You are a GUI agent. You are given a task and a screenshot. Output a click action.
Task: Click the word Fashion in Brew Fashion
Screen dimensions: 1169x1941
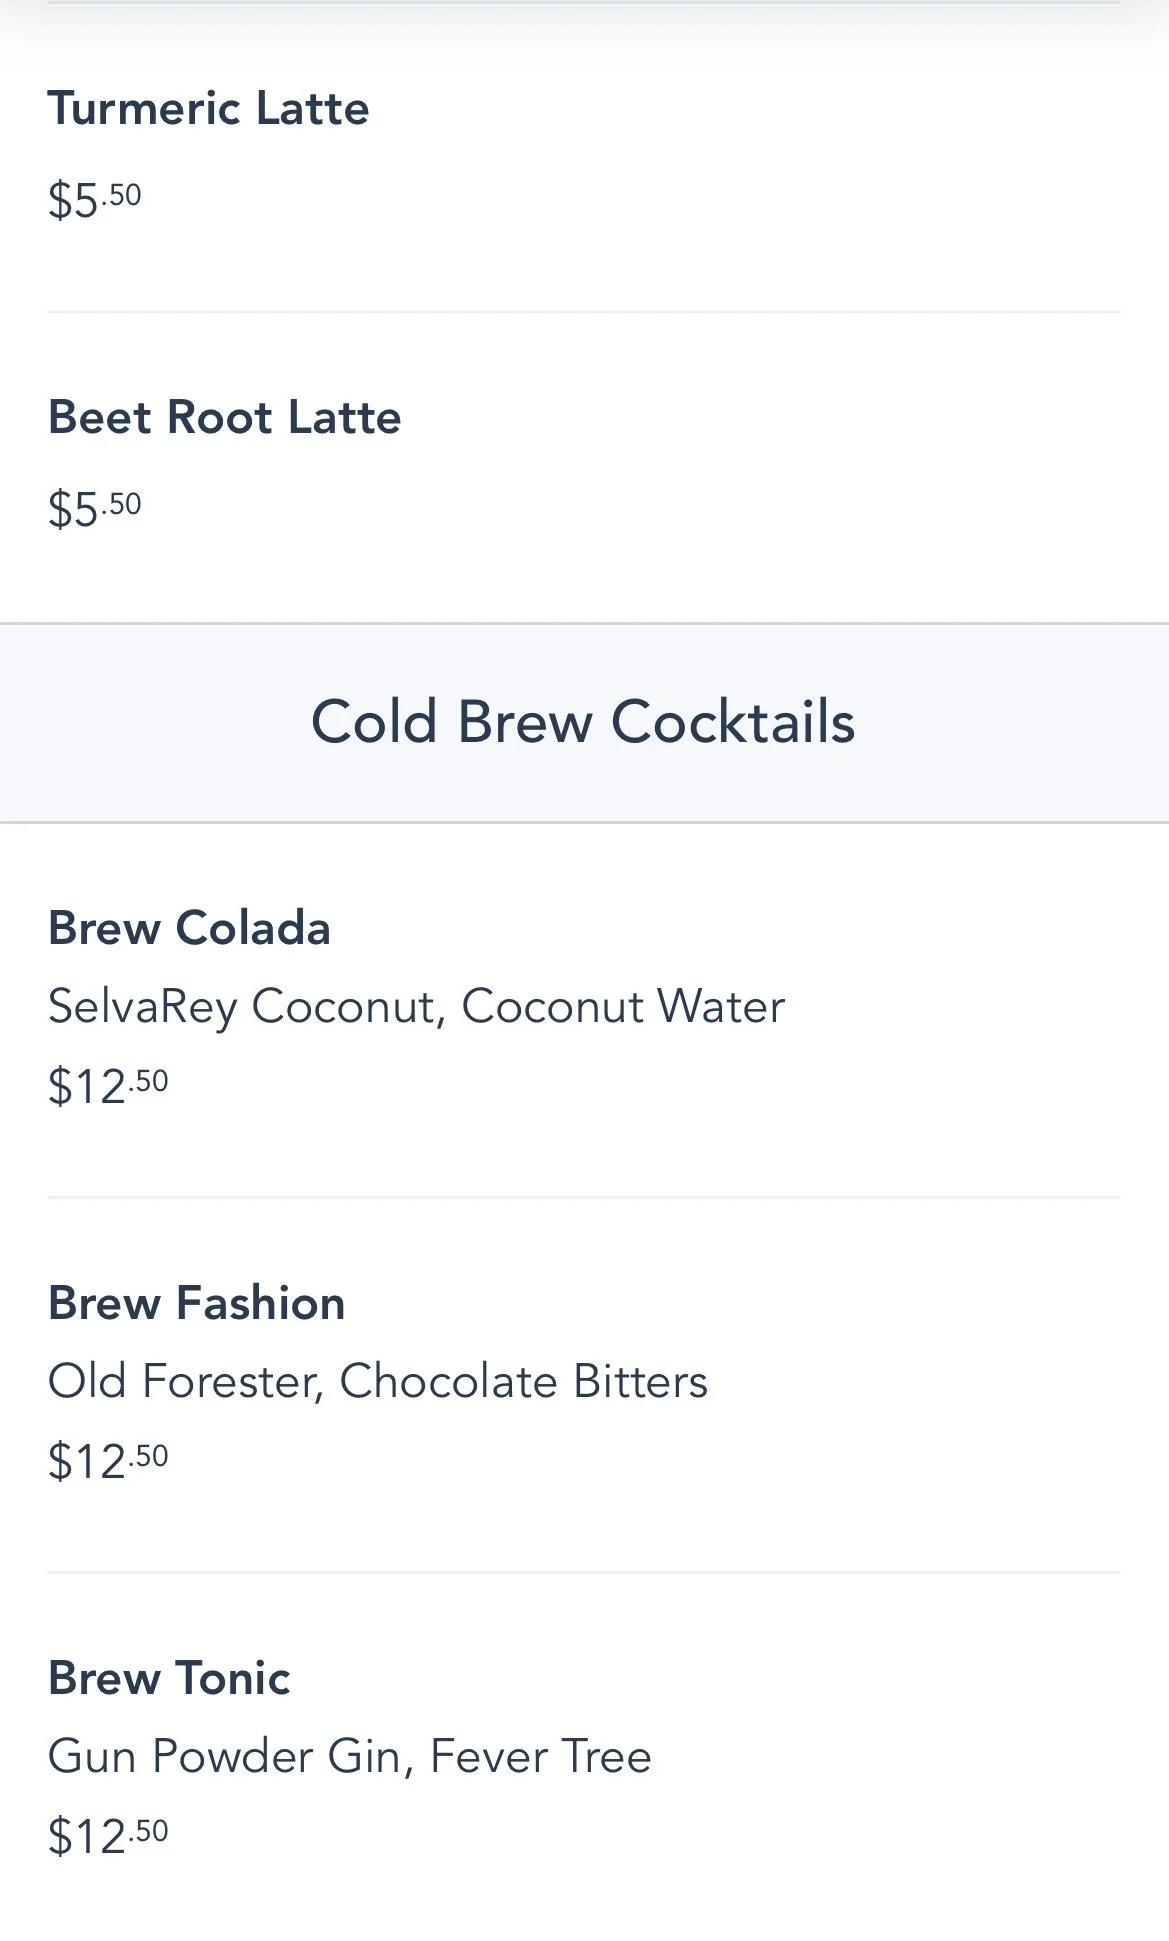[x=260, y=1303]
